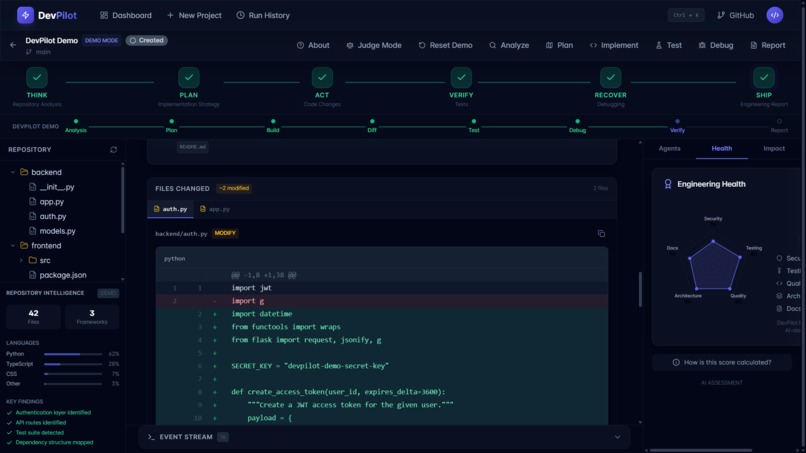Viewport: 806px width, 453px height.
Task: Click the About button
Action: click(x=313, y=45)
